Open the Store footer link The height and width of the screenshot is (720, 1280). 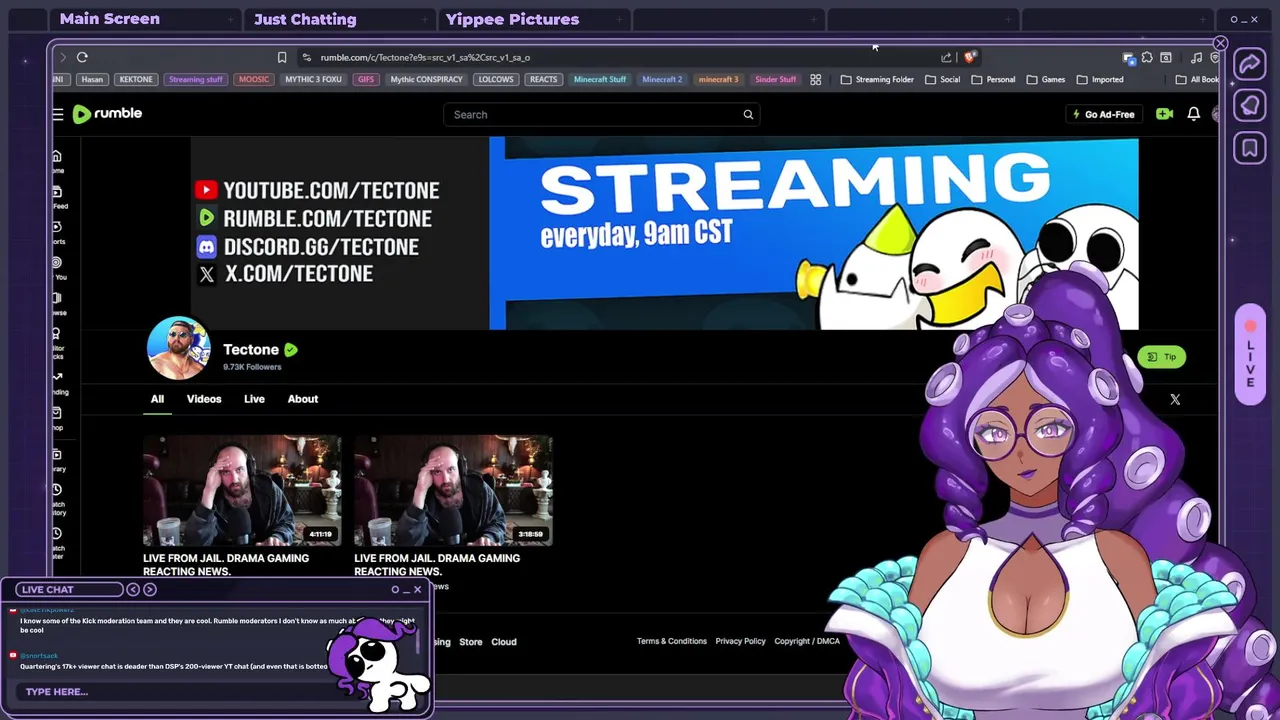tap(470, 642)
